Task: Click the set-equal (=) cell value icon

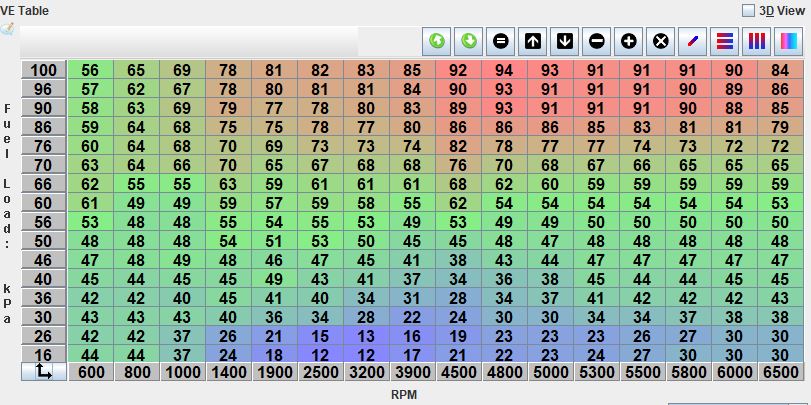Action: pyautogui.click(x=501, y=41)
